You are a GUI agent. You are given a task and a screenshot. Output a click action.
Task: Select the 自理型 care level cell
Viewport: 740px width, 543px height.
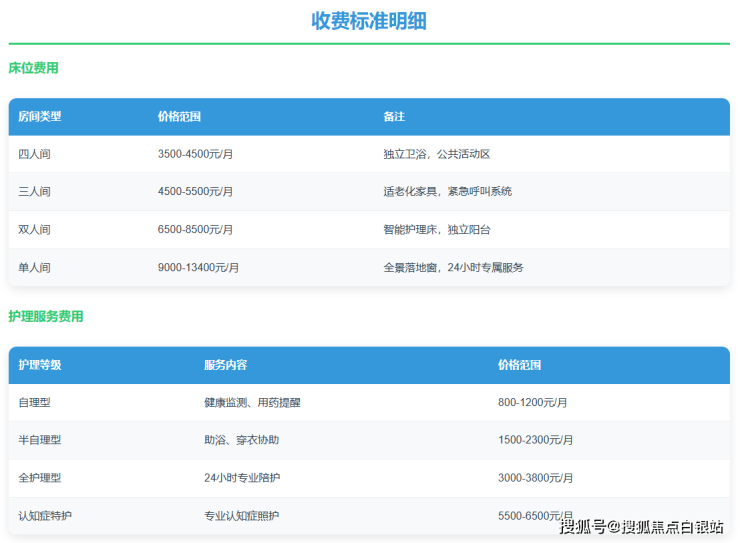point(34,402)
